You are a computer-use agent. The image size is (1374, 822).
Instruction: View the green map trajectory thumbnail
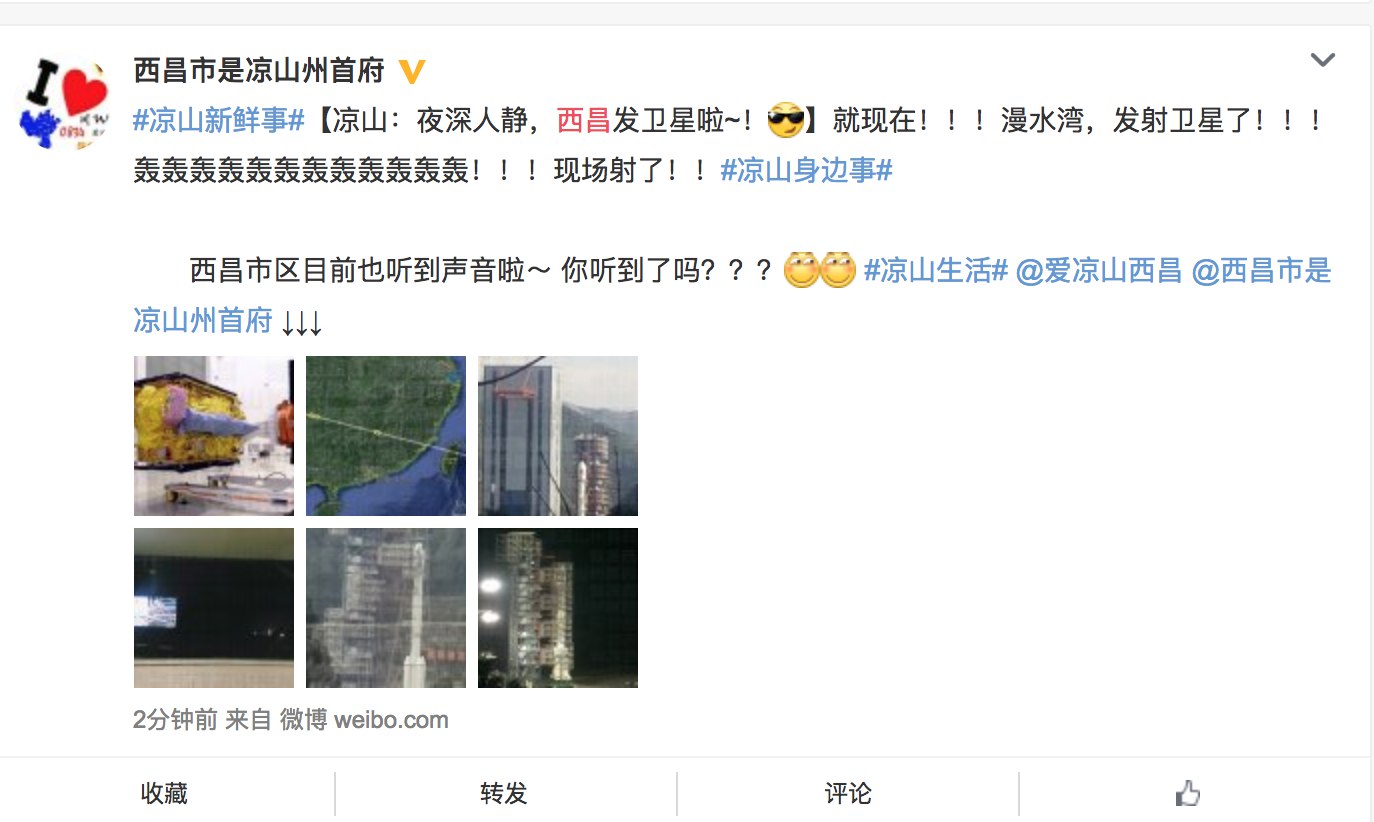coord(386,436)
